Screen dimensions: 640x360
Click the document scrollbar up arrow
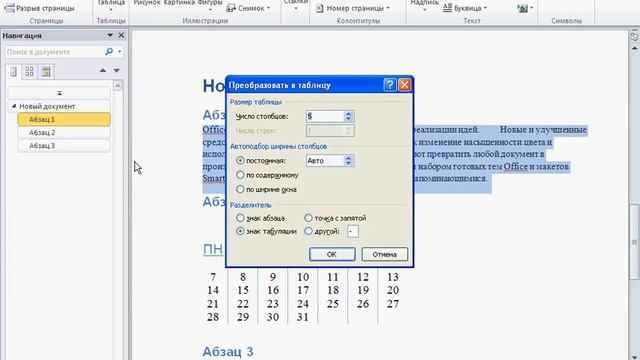pos(634,49)
